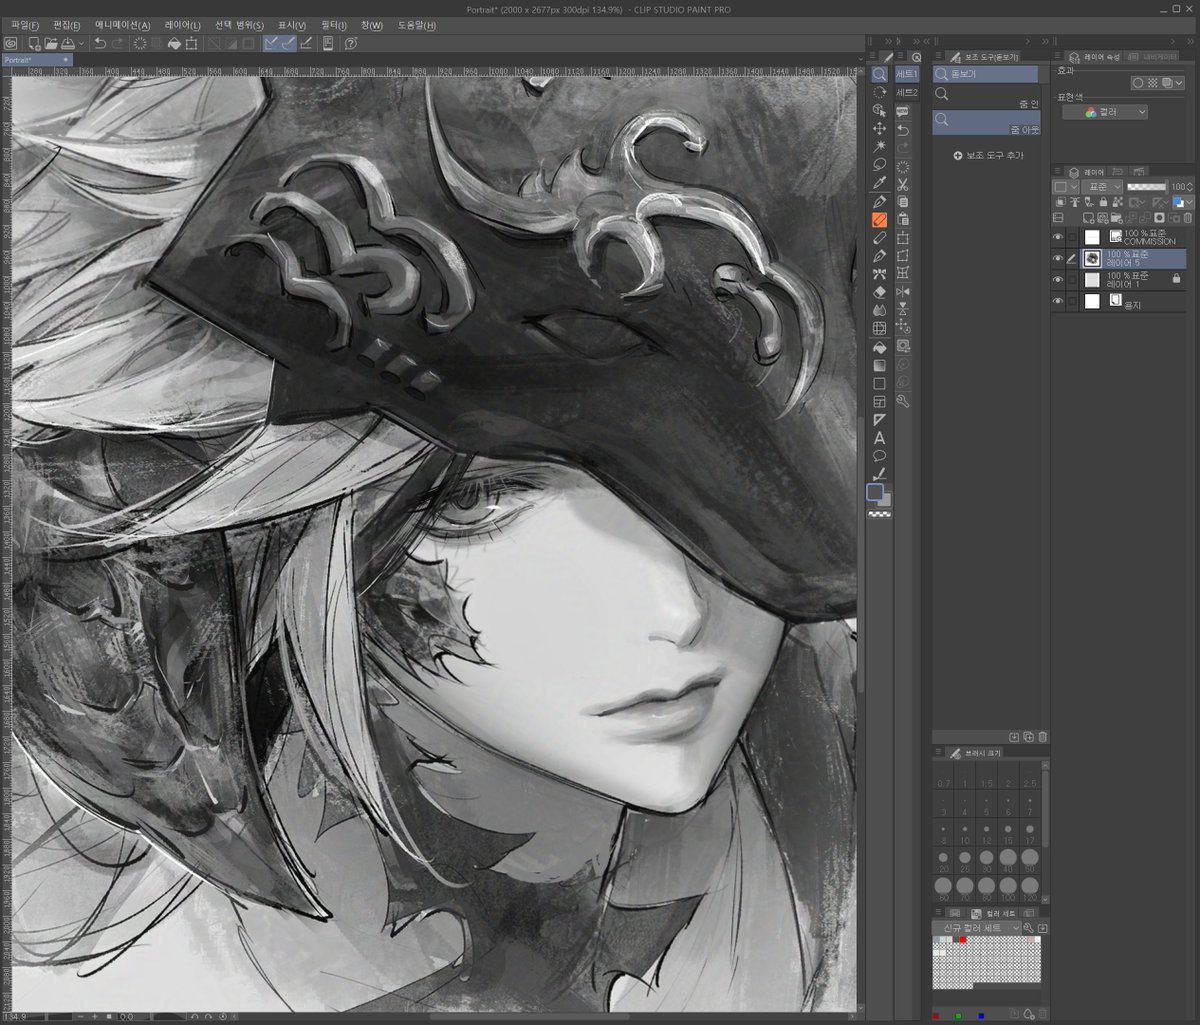Click the Open folder icon in top toolbar

[50, 43]
